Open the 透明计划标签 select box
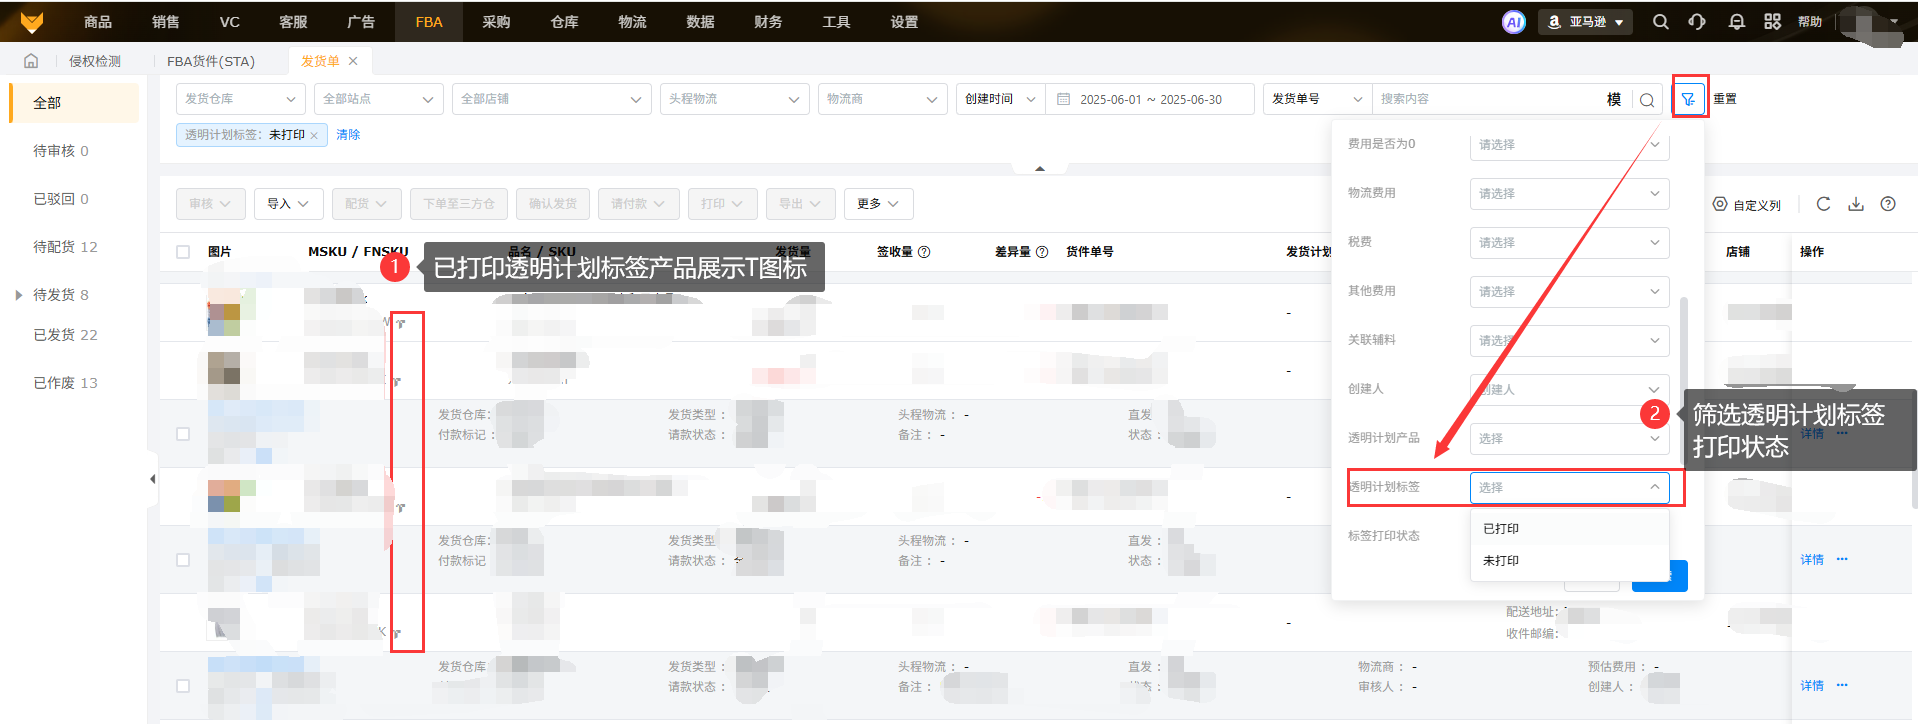The width and height of the screenshot is (1918, 724). pos(1568,487)
